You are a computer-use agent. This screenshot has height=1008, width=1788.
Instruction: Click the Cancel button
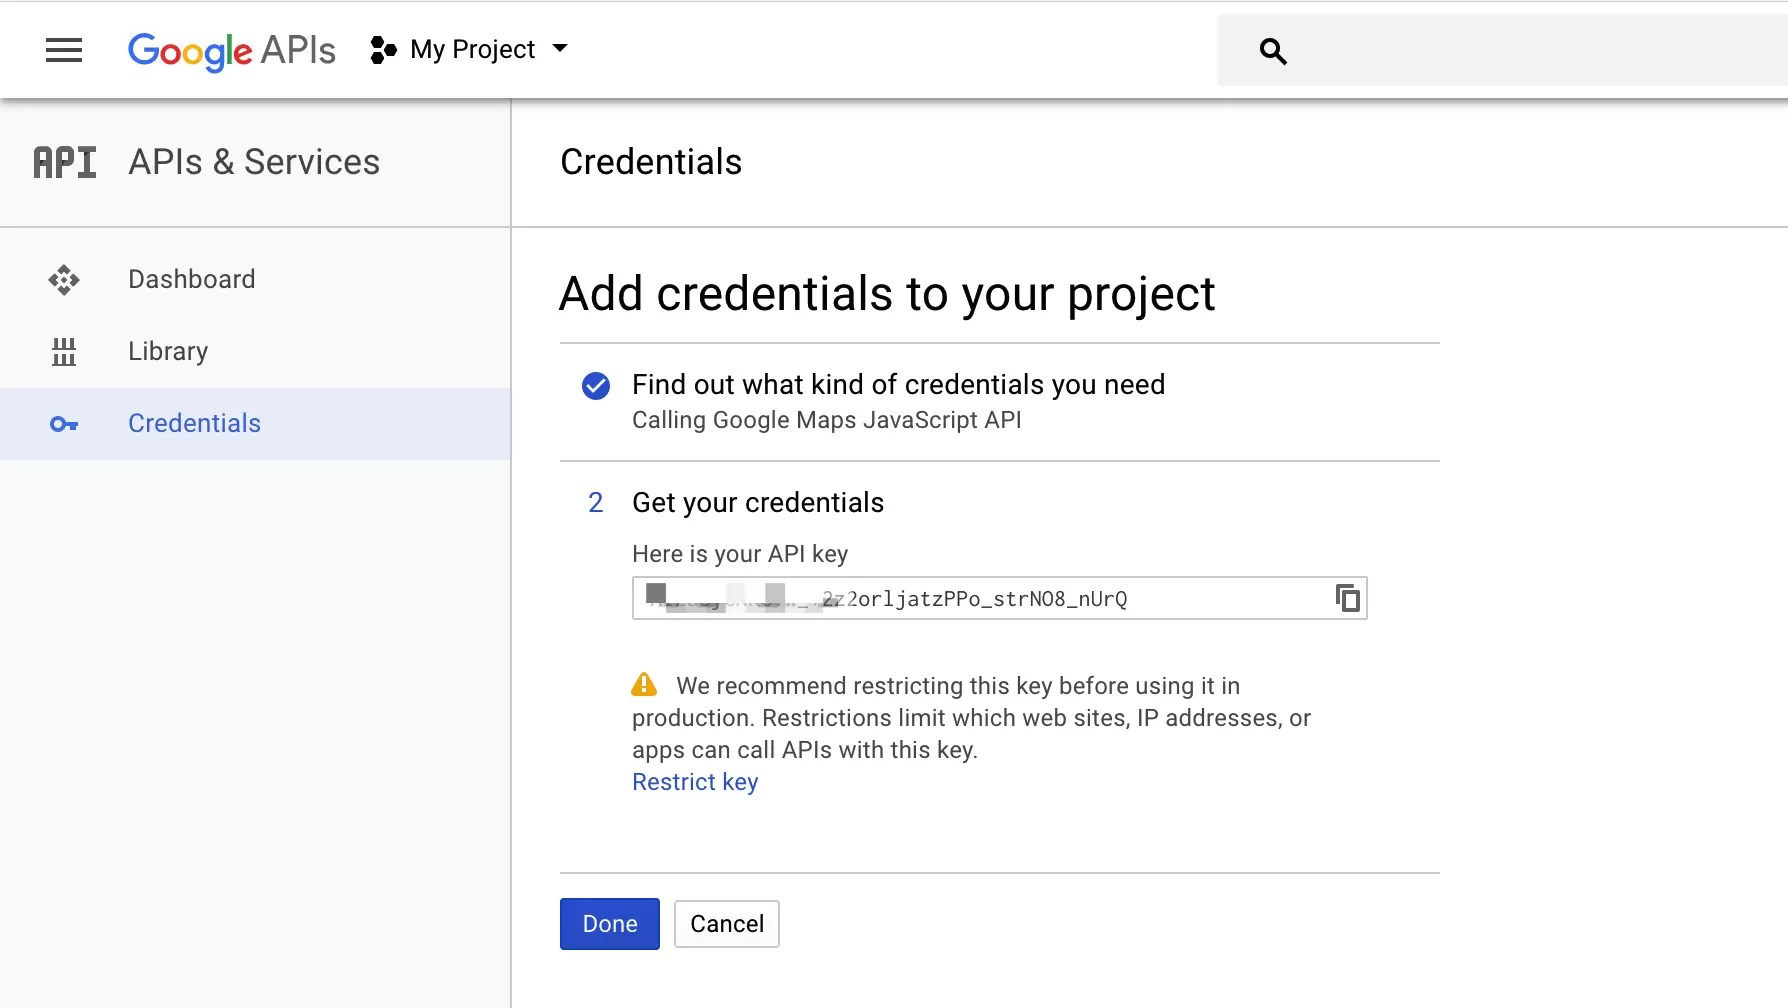pos(726,924)
